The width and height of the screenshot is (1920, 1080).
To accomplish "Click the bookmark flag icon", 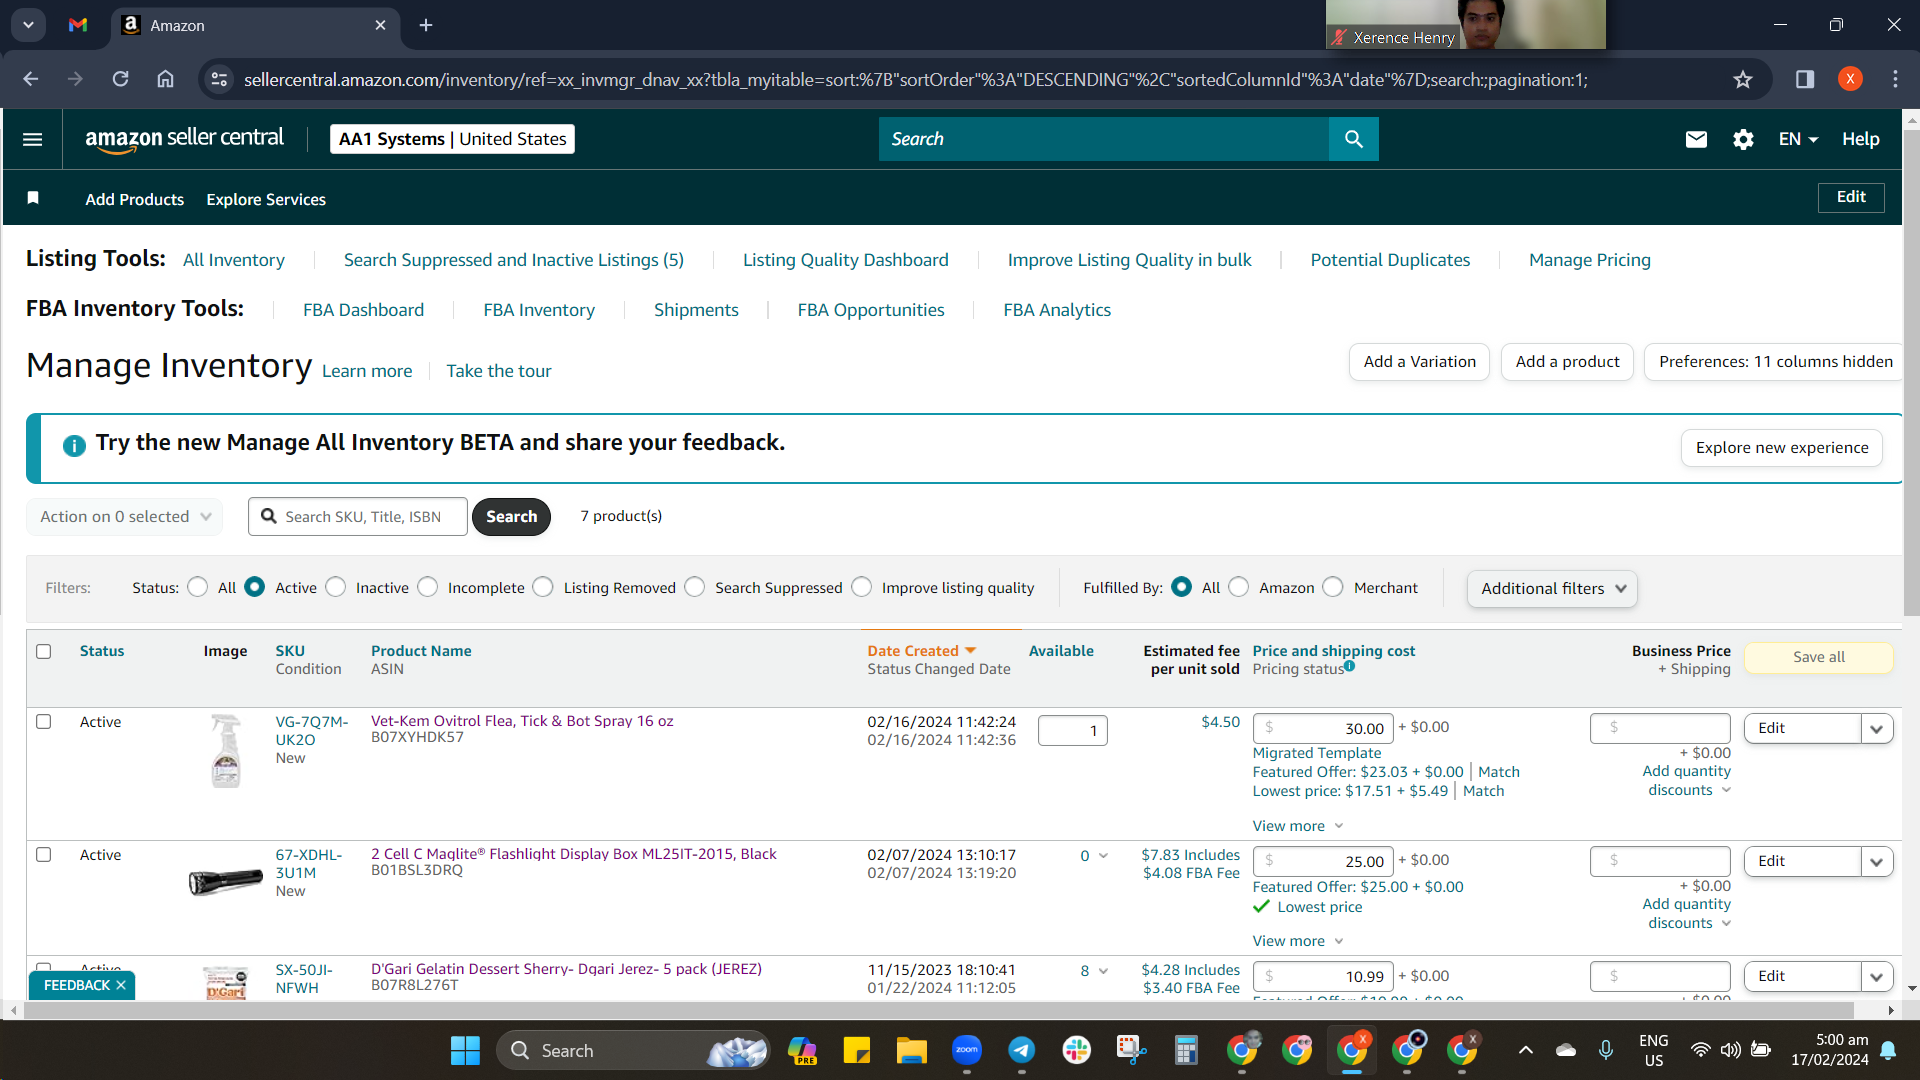I will 33,198.
